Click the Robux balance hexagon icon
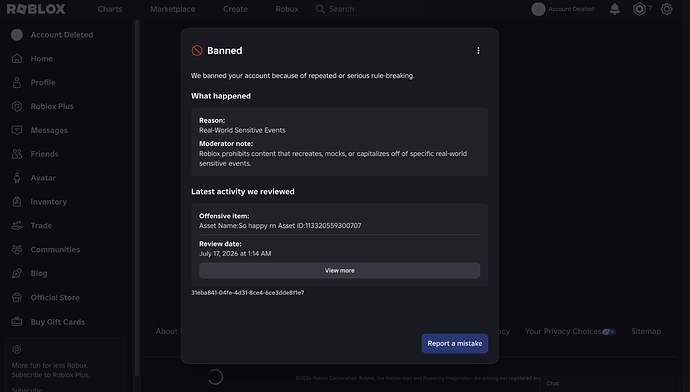Screen dimensions: 690x392 [639, 9]
